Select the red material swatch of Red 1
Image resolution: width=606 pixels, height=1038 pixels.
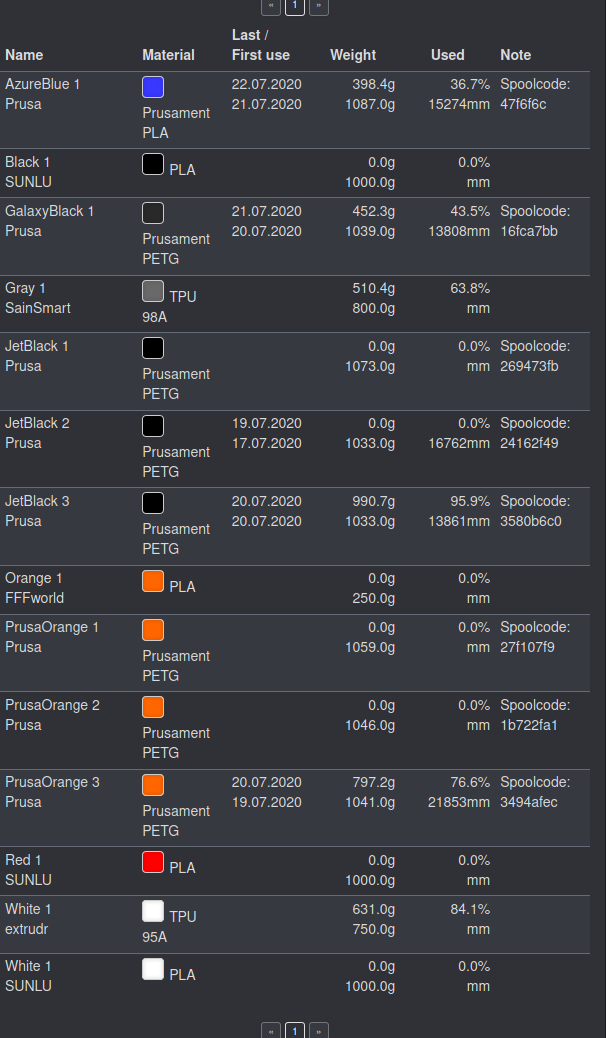click(152, 863)
